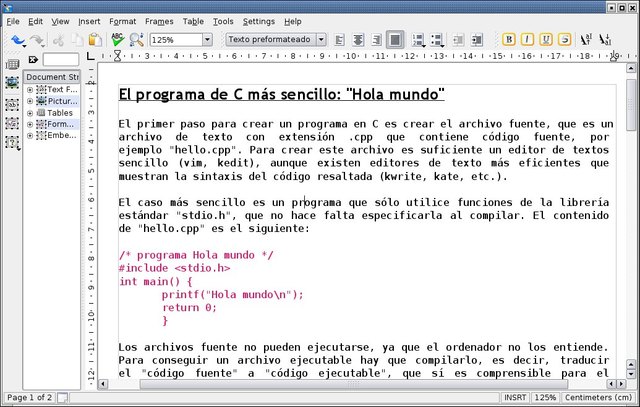This screenshot has width=640, height=407.
Task: Insert formula frame from sidebar
Action: click(x=12, y=123)
